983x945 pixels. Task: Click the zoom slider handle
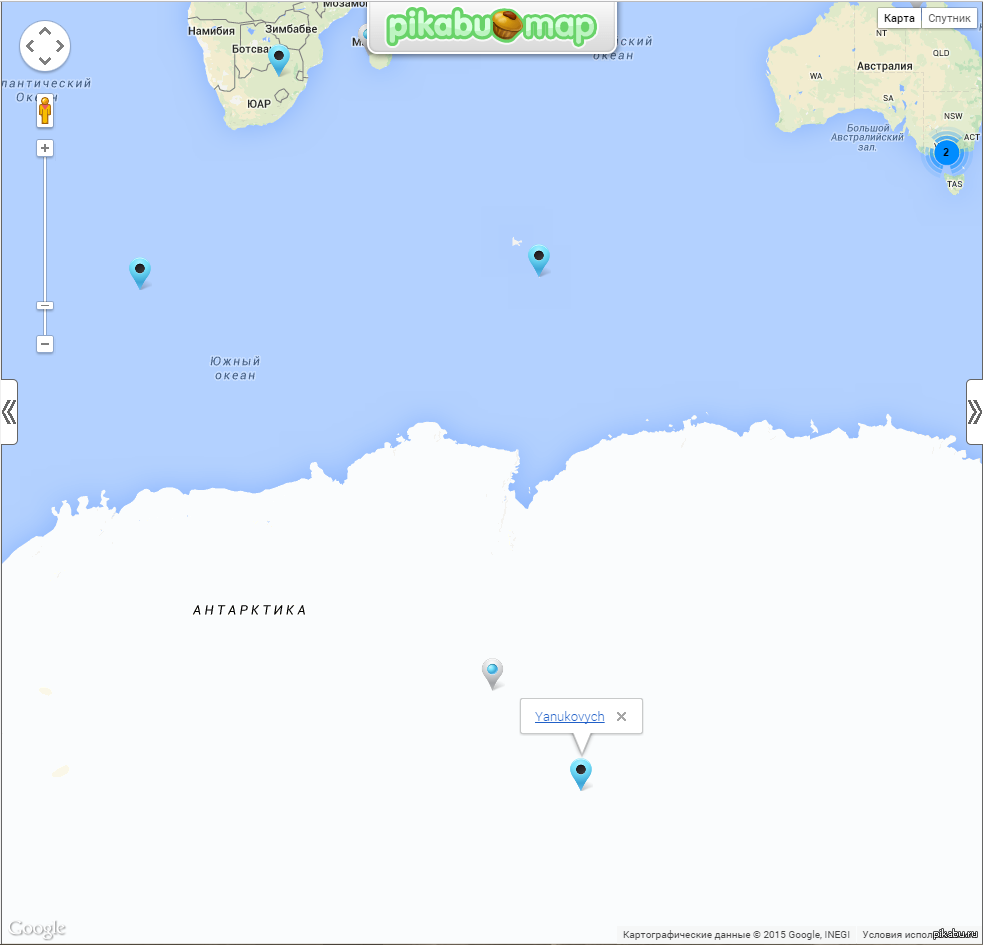(x=45, y=305)
